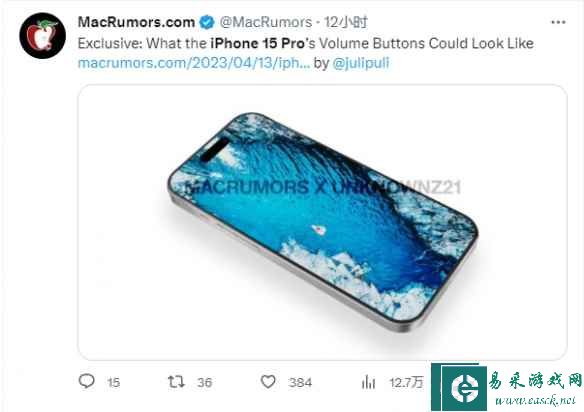Visit the @julipuli mention
This screenshot has width=584, height=412.
point(361,63)
